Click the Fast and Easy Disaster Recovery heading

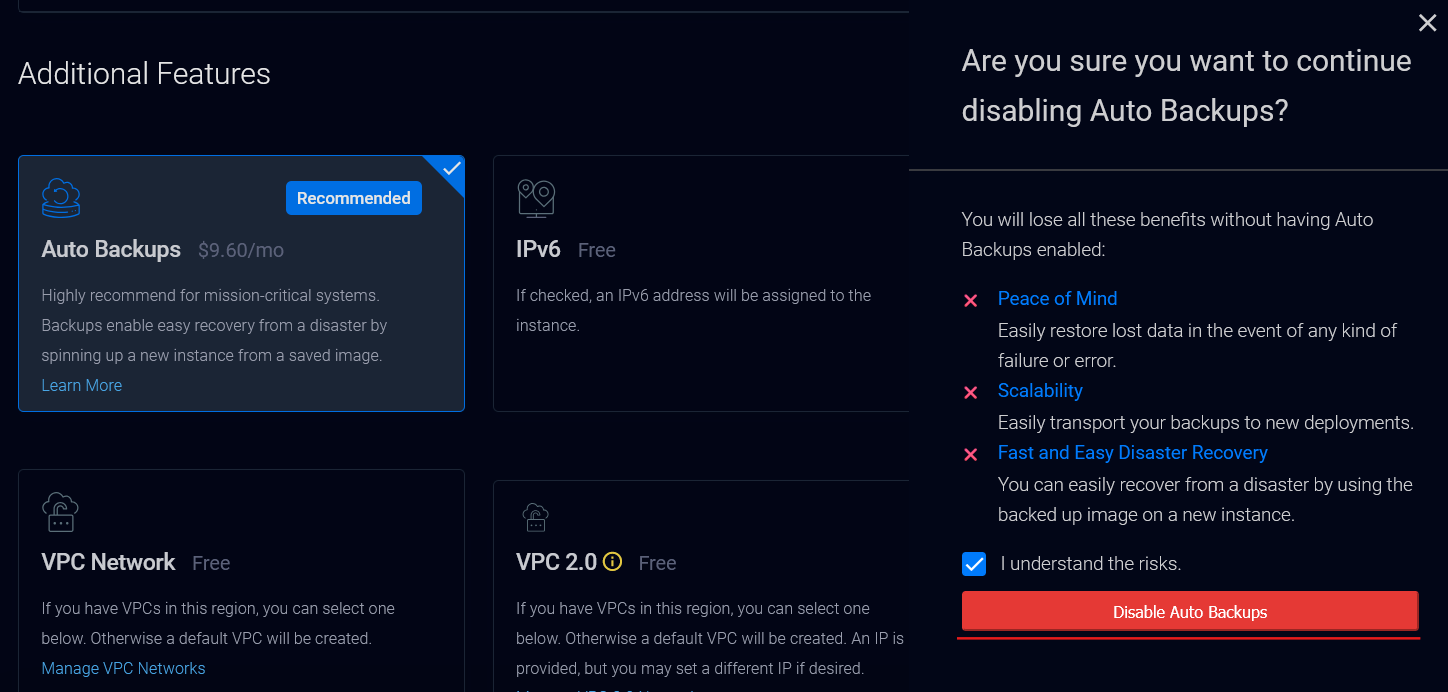click(1132, 453)
